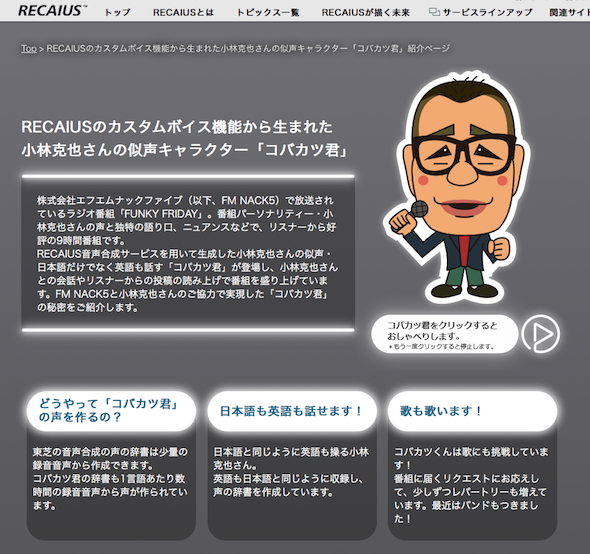Click the circular play button icon
Viewport: 590px width, 554px height.
[x=540, y=334]
